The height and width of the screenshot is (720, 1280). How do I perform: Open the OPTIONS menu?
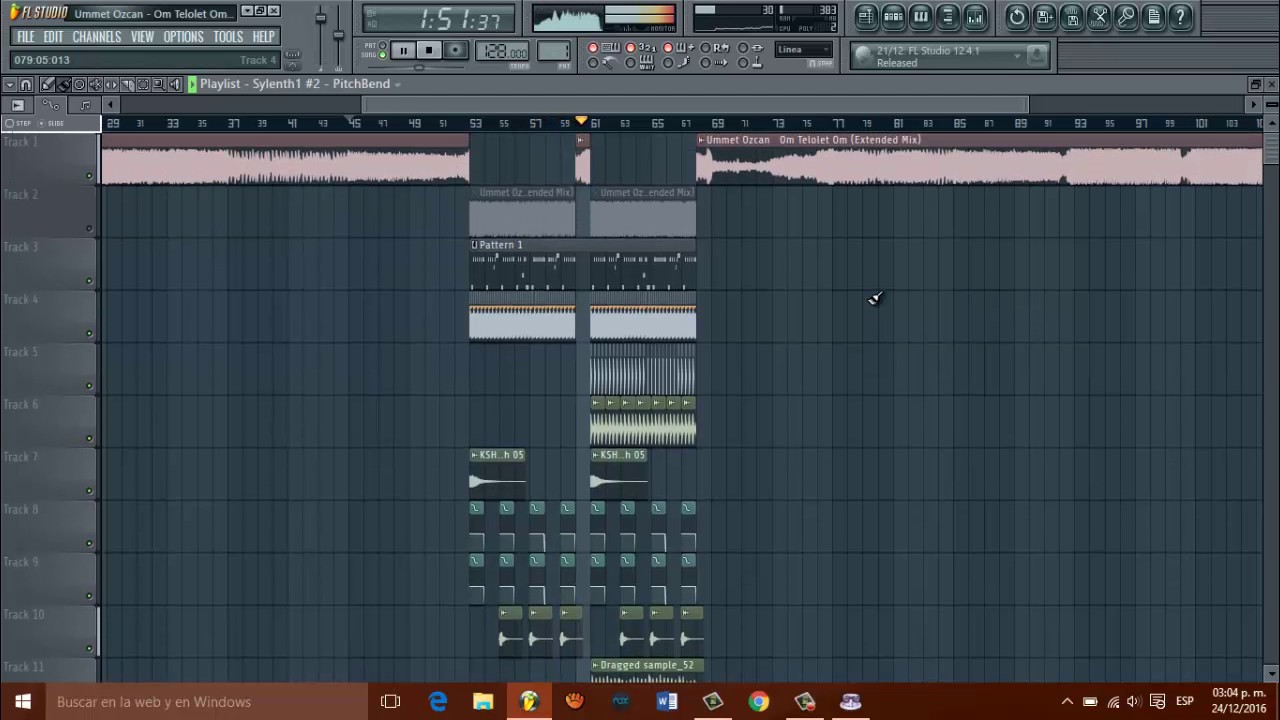[183, 37]
